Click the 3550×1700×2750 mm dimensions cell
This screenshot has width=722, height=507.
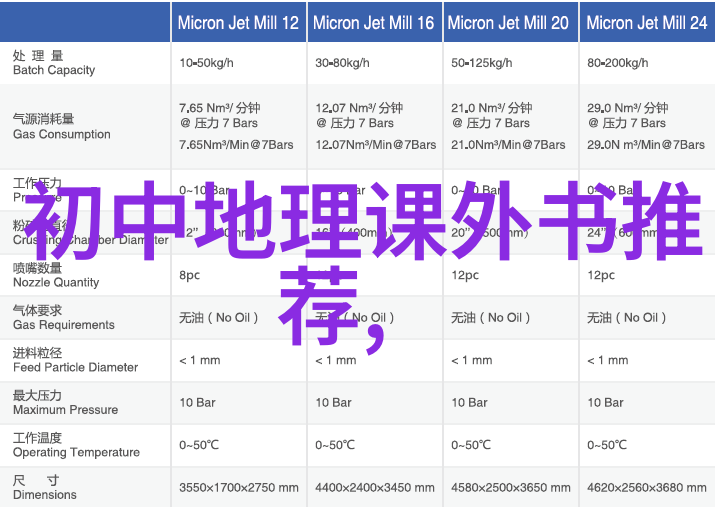pos(239,487)
